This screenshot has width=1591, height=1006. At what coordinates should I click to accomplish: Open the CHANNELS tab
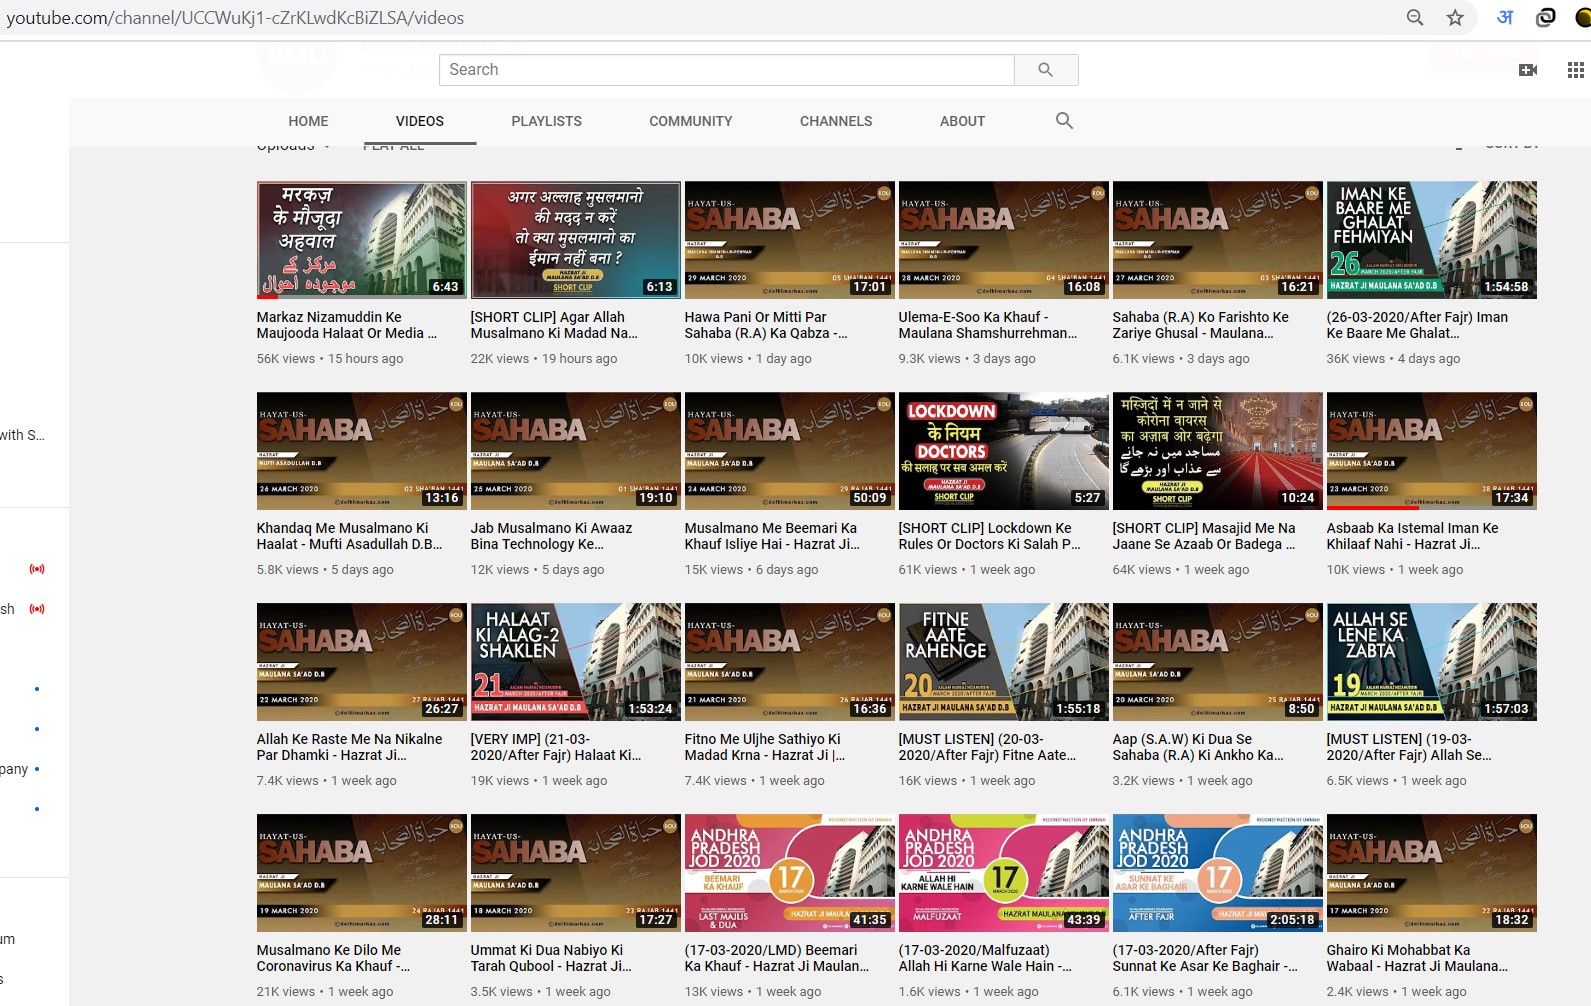(835, 121)
